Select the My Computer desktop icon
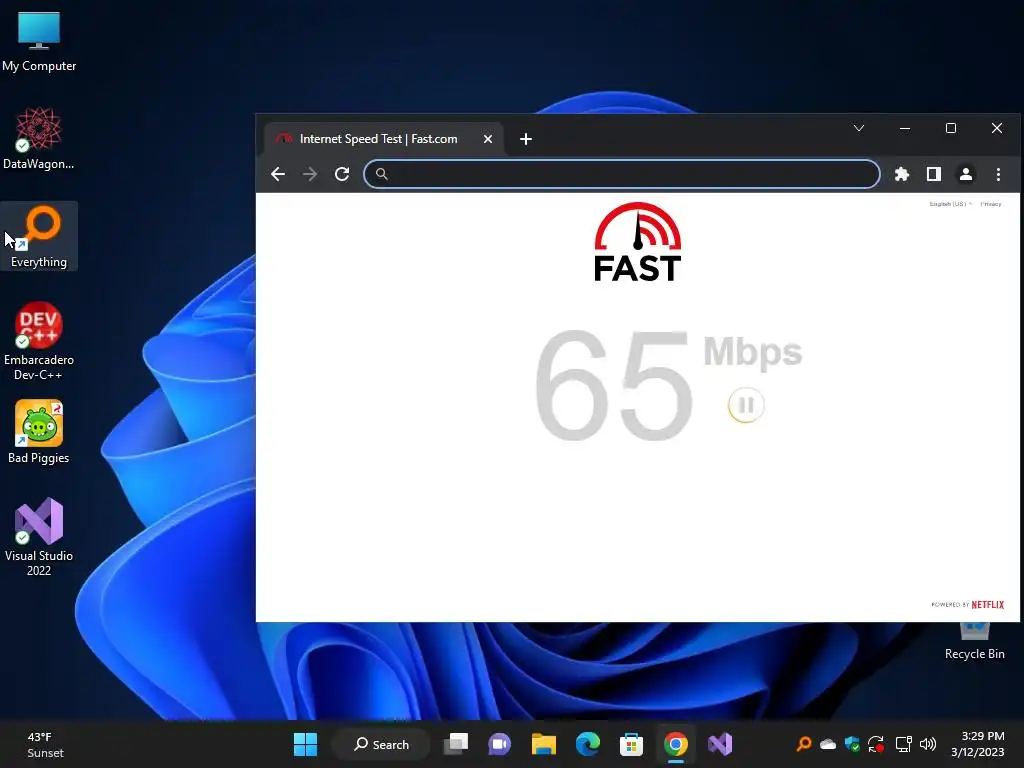 [x=39, y=41]
